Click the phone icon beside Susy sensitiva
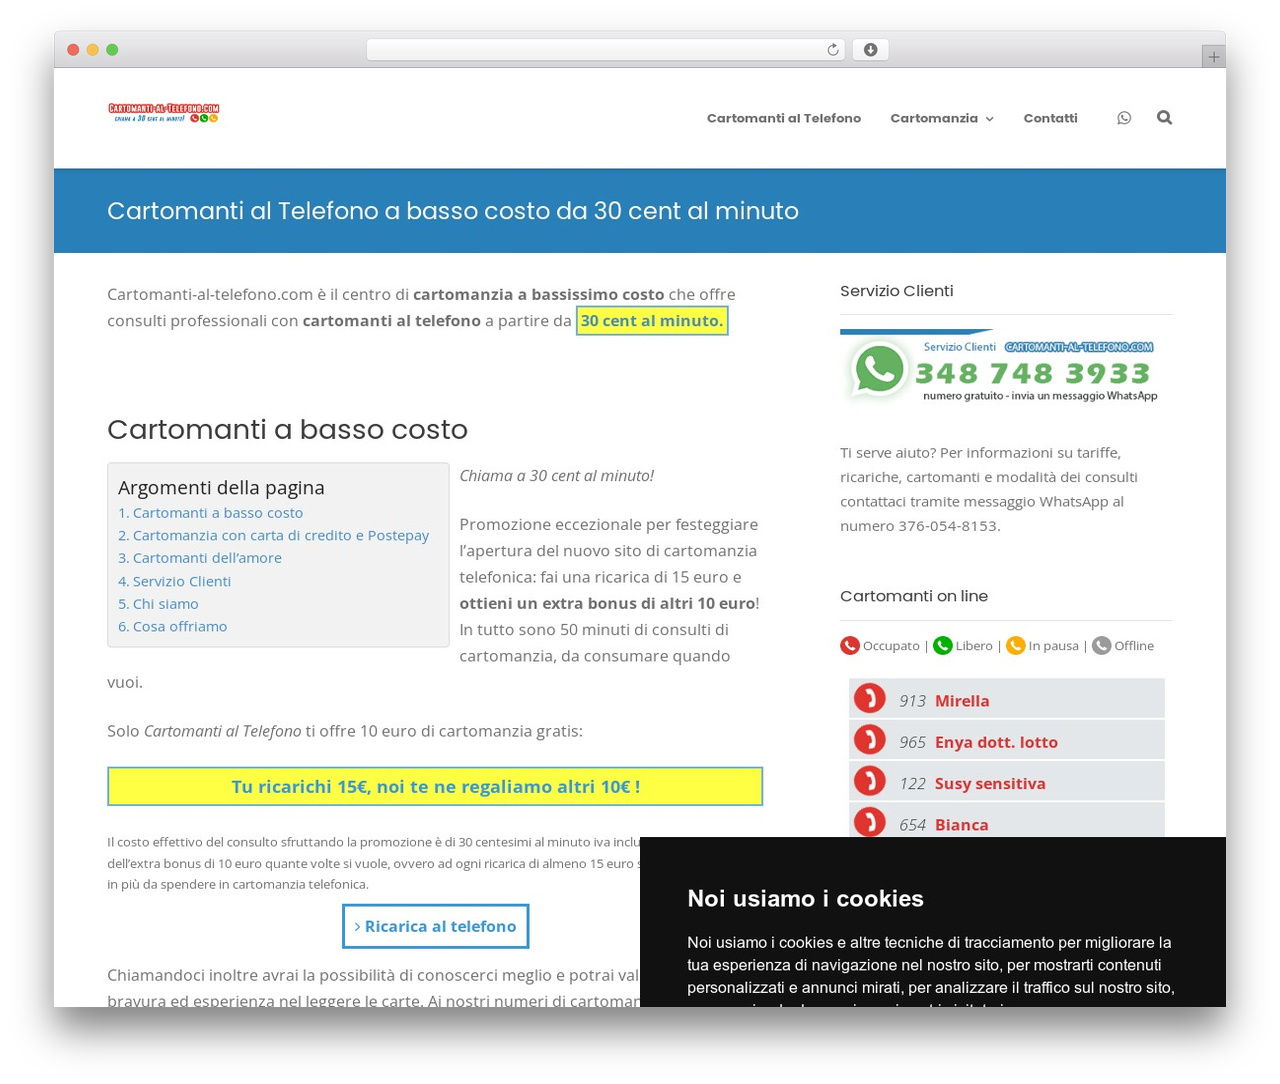 870,781
